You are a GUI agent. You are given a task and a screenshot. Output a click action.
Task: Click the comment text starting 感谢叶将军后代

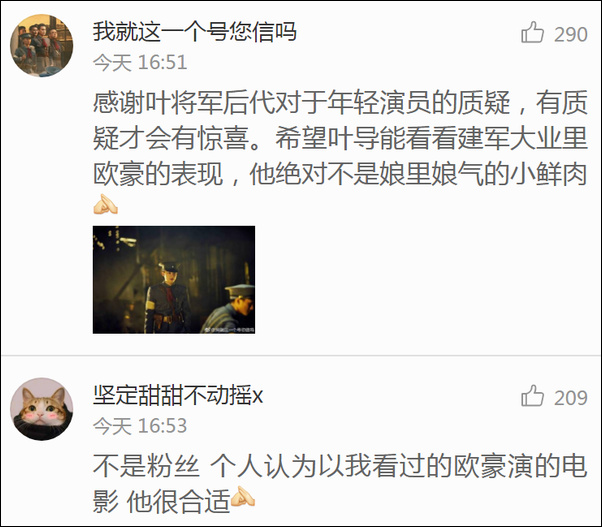click(340, 138)
